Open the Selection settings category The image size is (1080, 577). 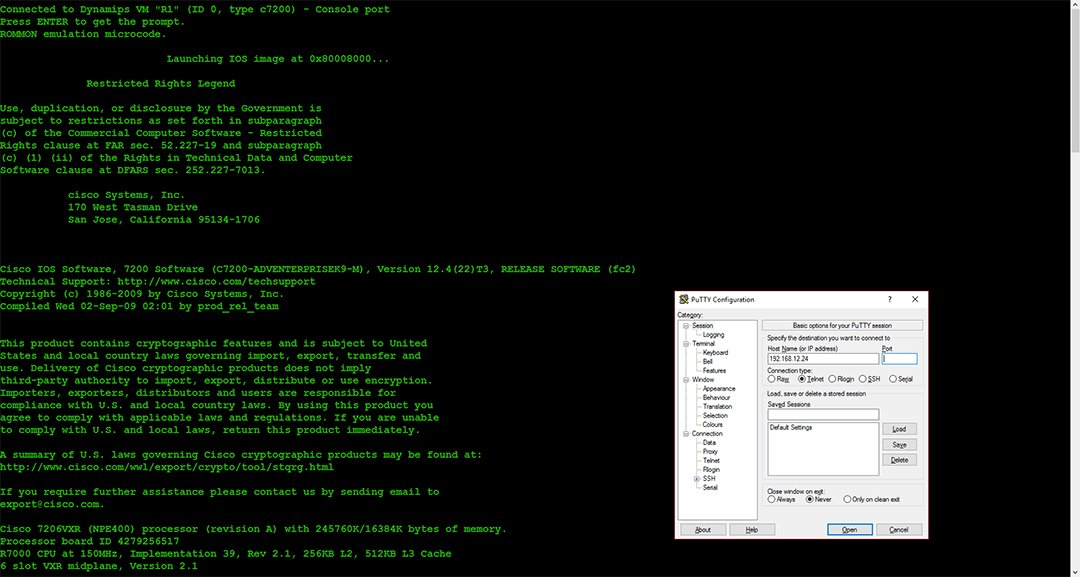pos(715,415)
